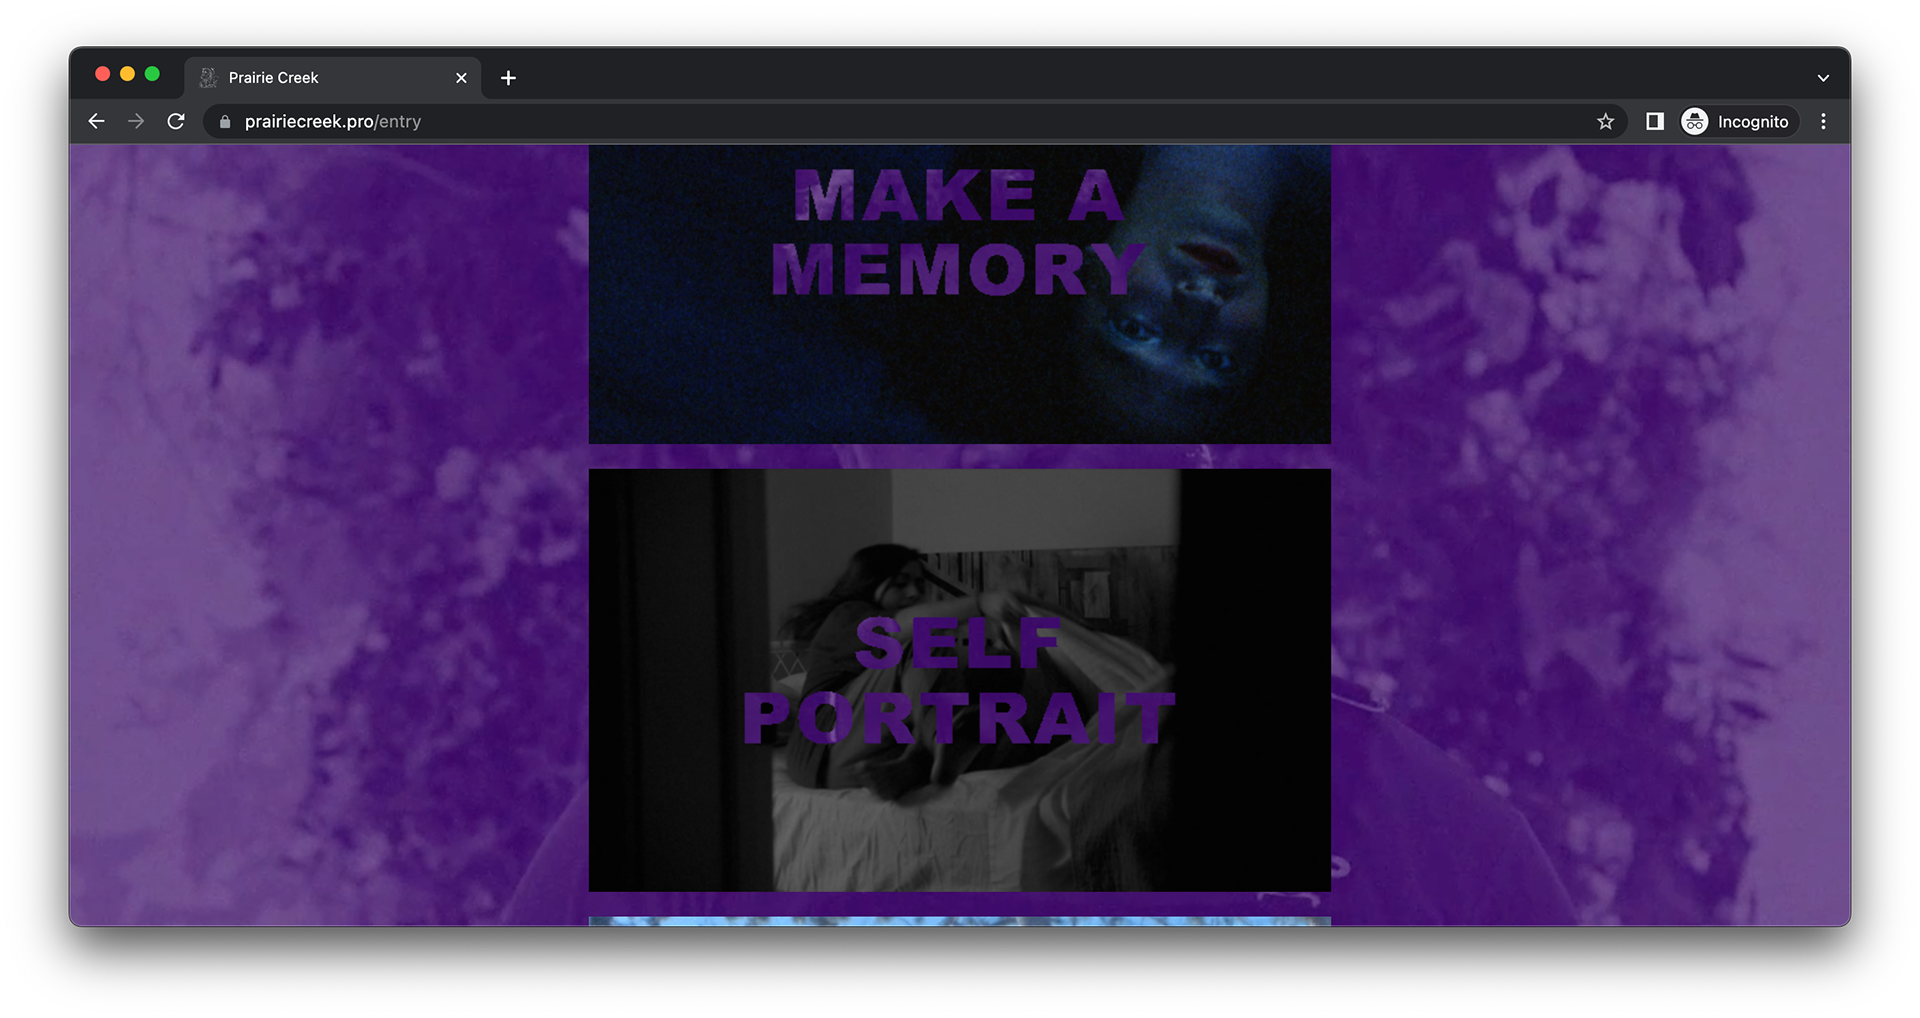
Task: Go back to the previous page
Action: click(96, 121)
